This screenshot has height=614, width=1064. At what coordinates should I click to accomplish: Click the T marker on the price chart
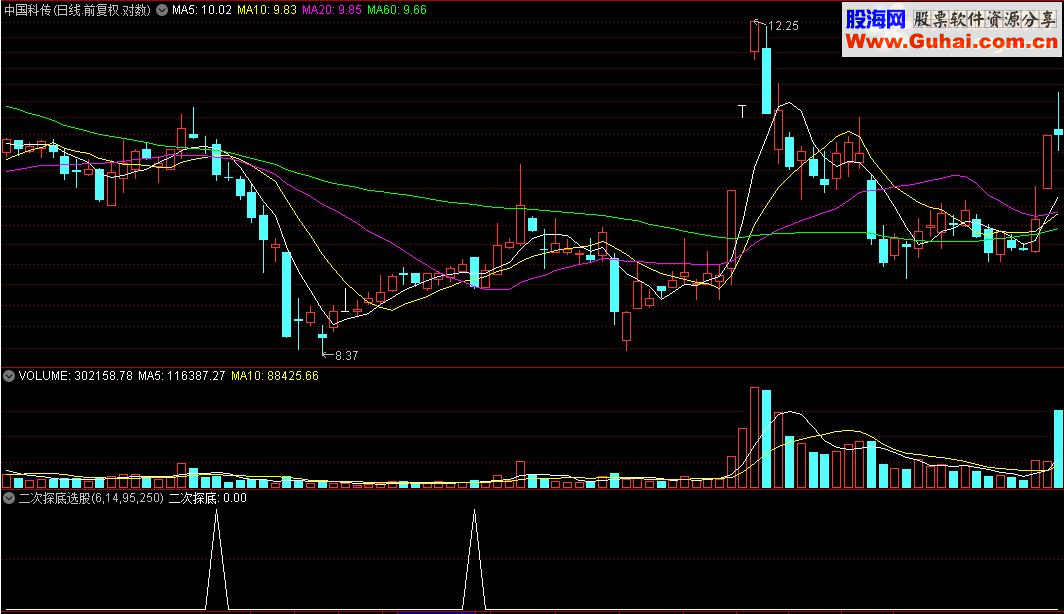[742, 111]
